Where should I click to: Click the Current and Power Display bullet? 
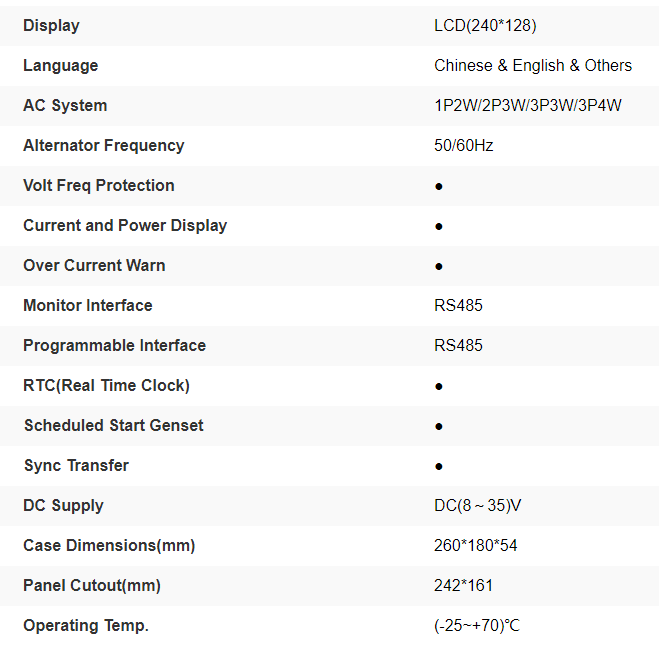(439, 226)
